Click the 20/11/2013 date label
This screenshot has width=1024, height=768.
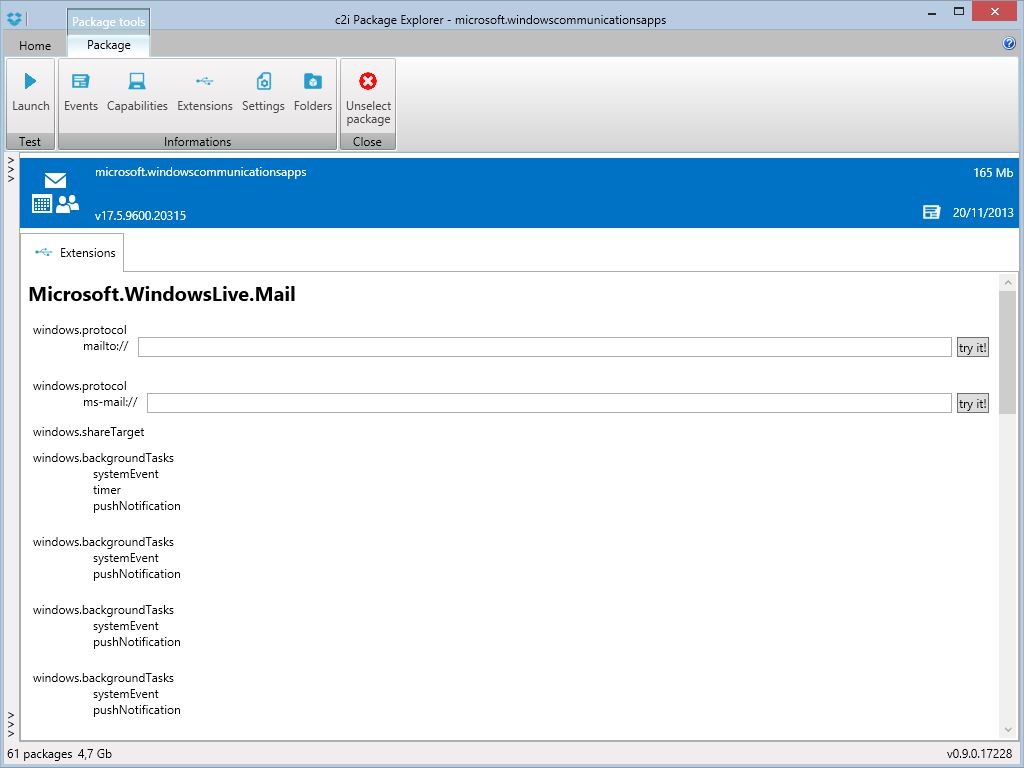[x=983, y=212]
